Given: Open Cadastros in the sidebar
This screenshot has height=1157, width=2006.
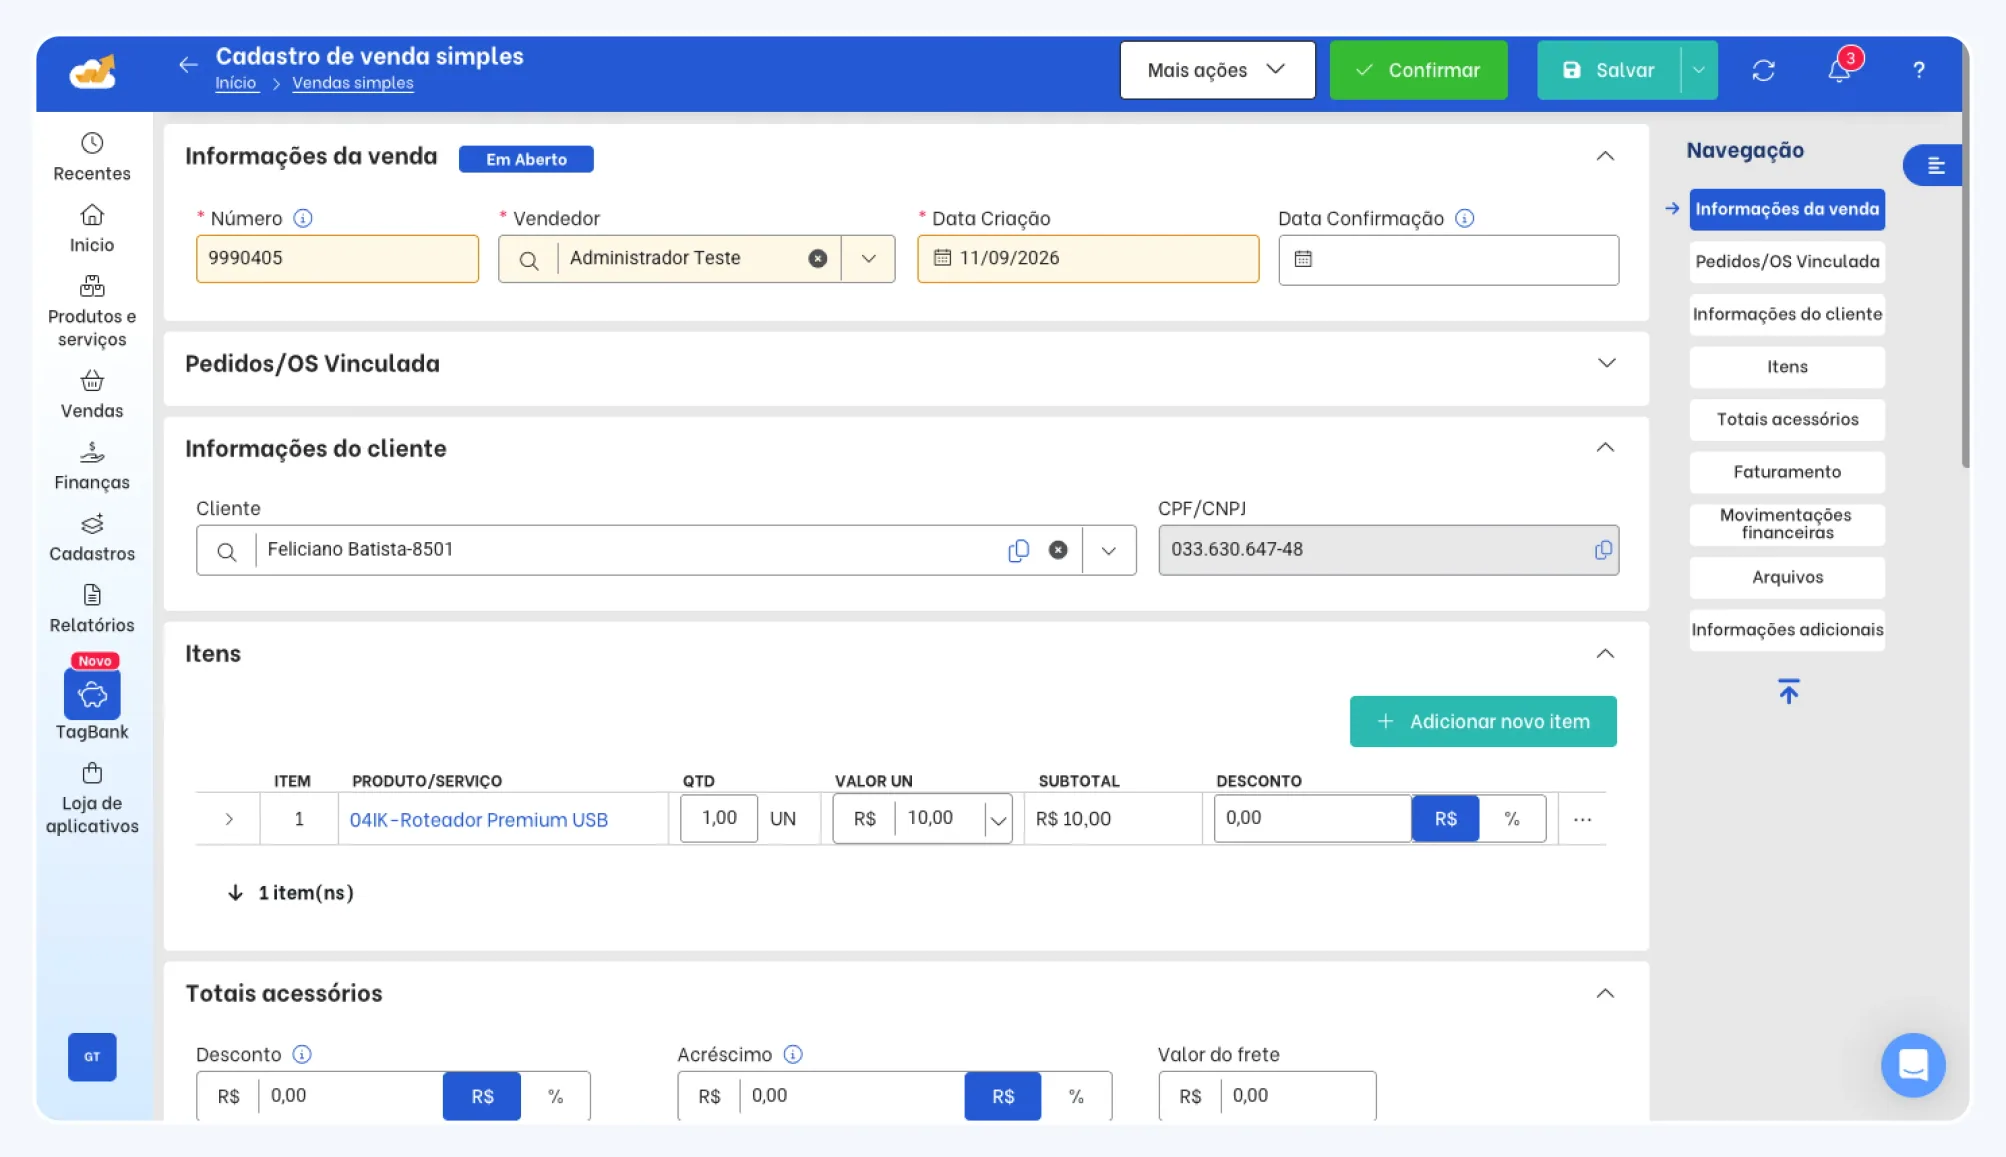Looking at the screenshot, I should 92,538.
